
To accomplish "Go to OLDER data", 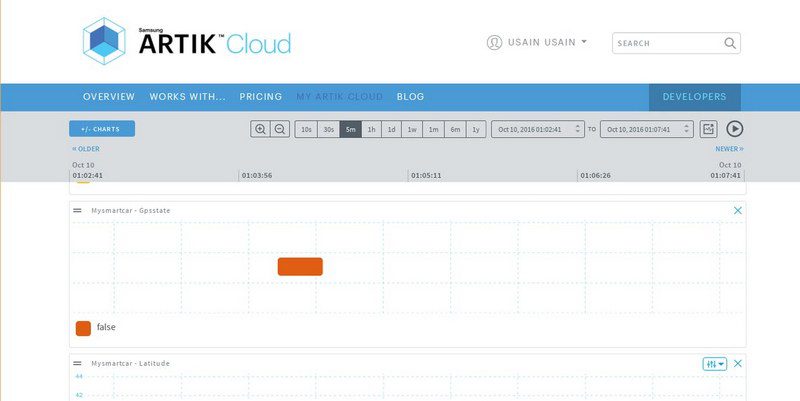I will pos(86,149).
